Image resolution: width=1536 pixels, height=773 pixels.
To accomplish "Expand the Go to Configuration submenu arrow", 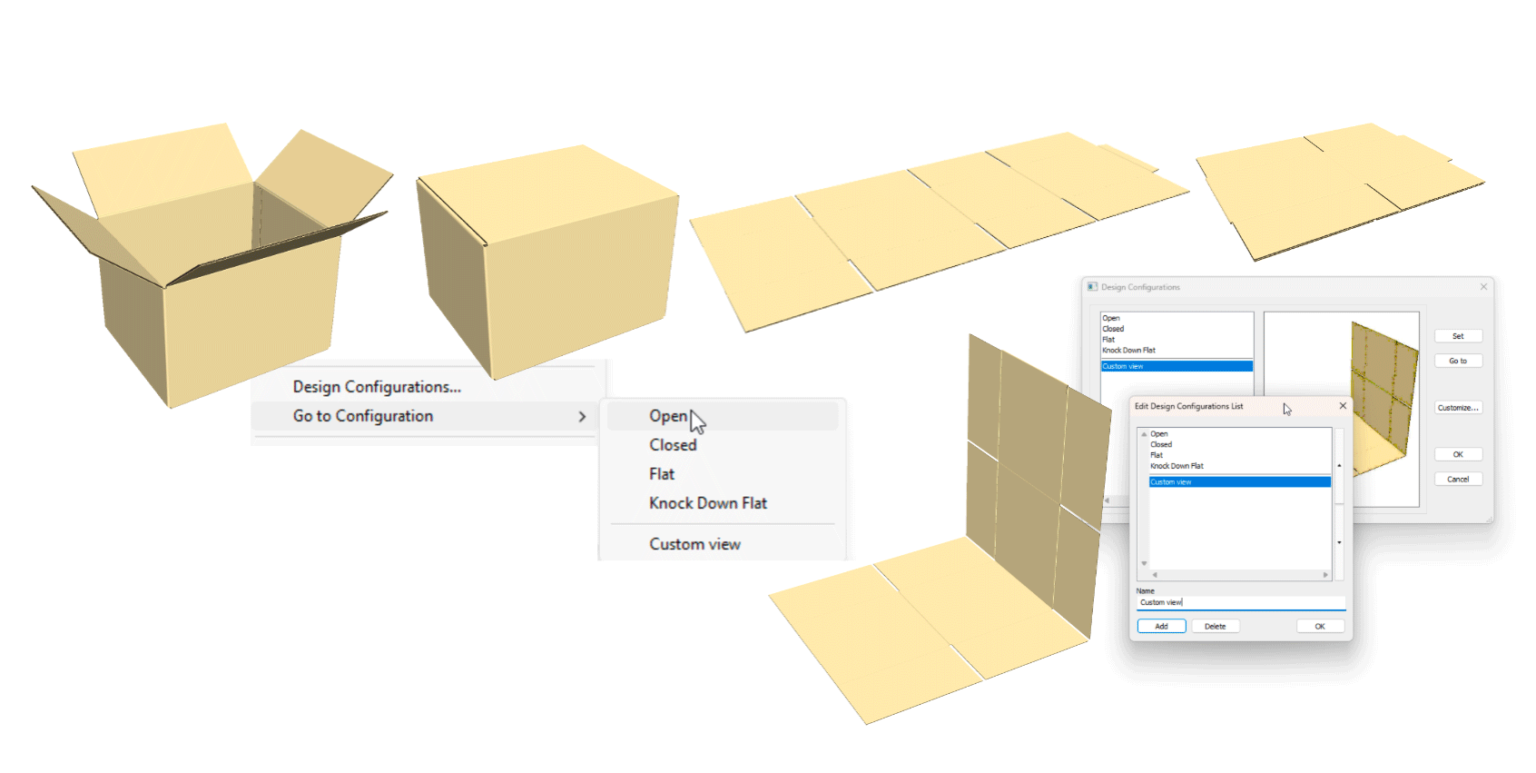I will [582, 416].
